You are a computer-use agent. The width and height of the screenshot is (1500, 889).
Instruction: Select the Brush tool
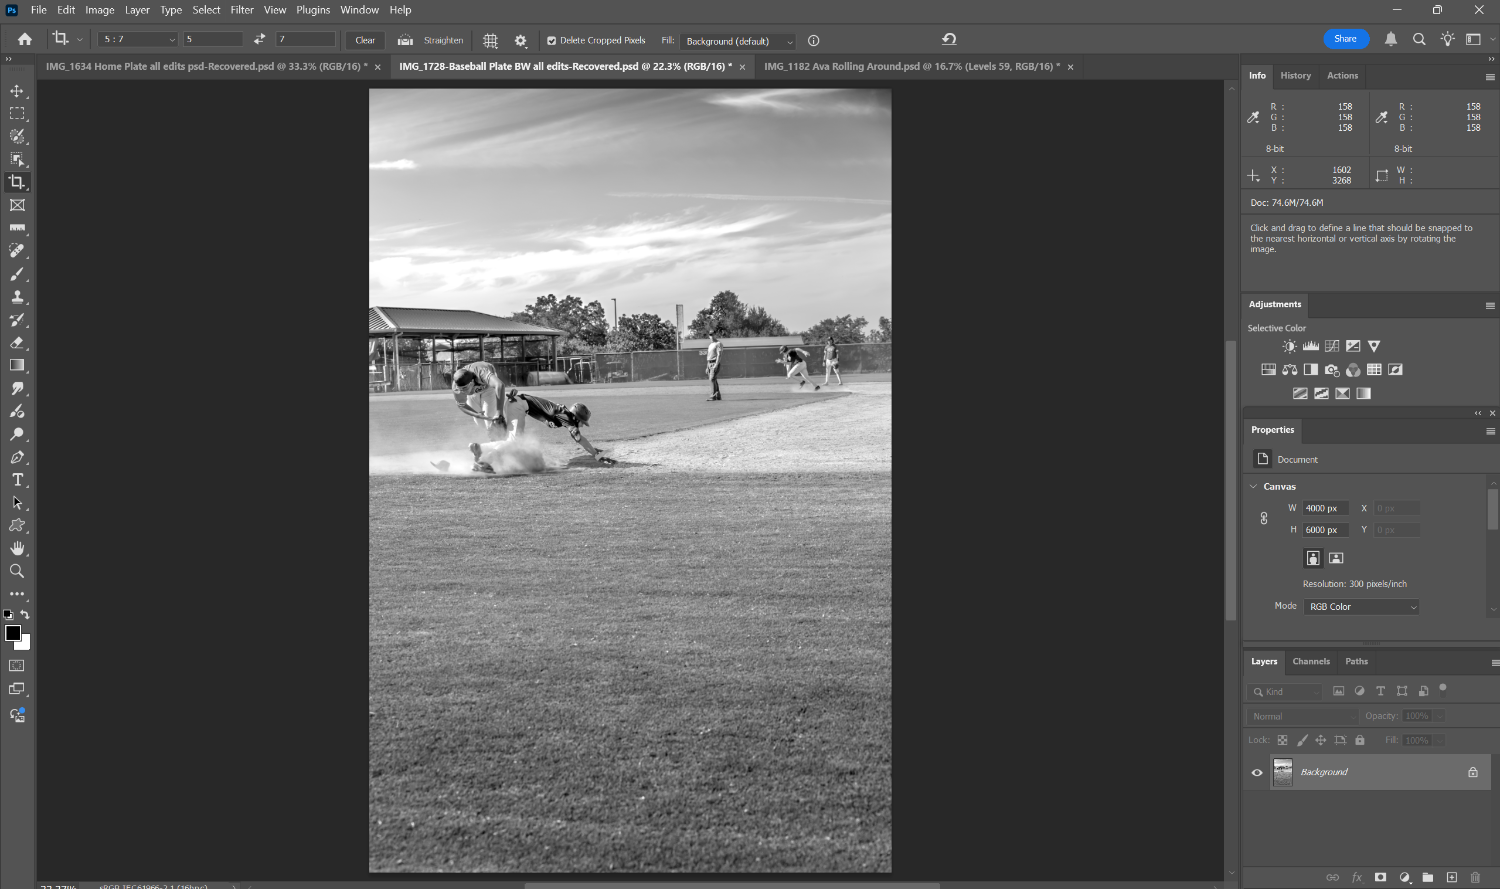click(17, 274)
